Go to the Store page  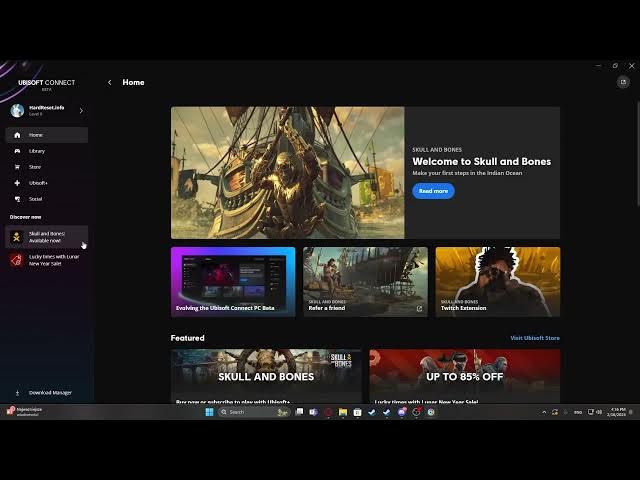coord(35,167)
